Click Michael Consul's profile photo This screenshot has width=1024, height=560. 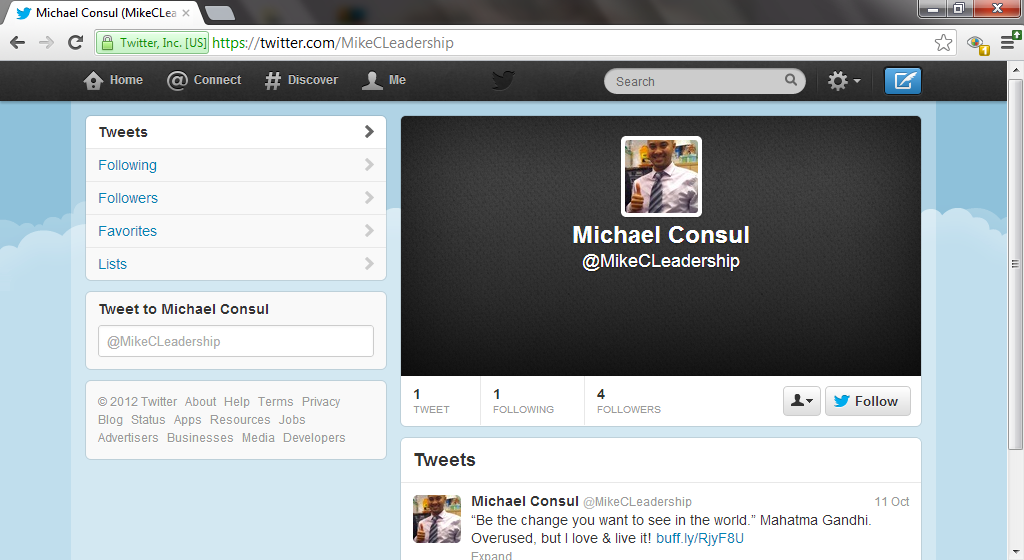pyautogui.click(x=661, y=176)
